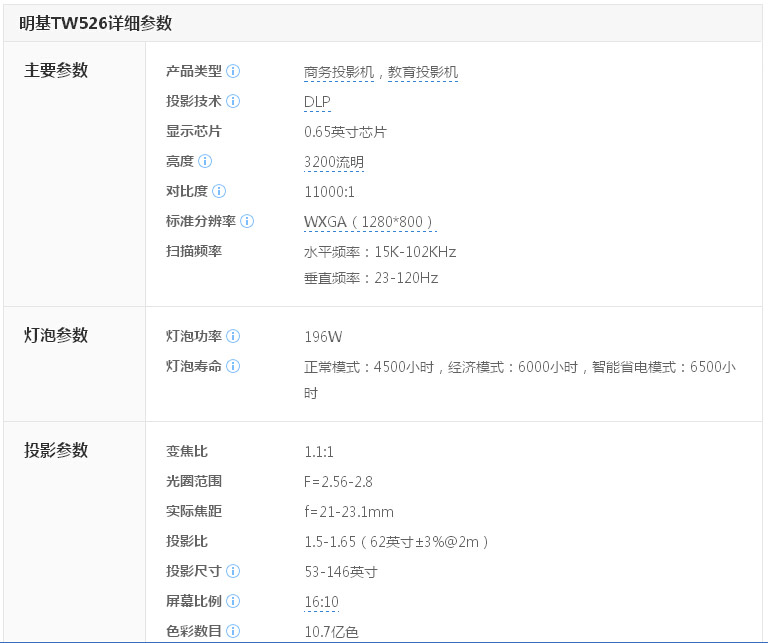
Task: Open the 3200流明 brightness link
Action: tap(334, 162)
